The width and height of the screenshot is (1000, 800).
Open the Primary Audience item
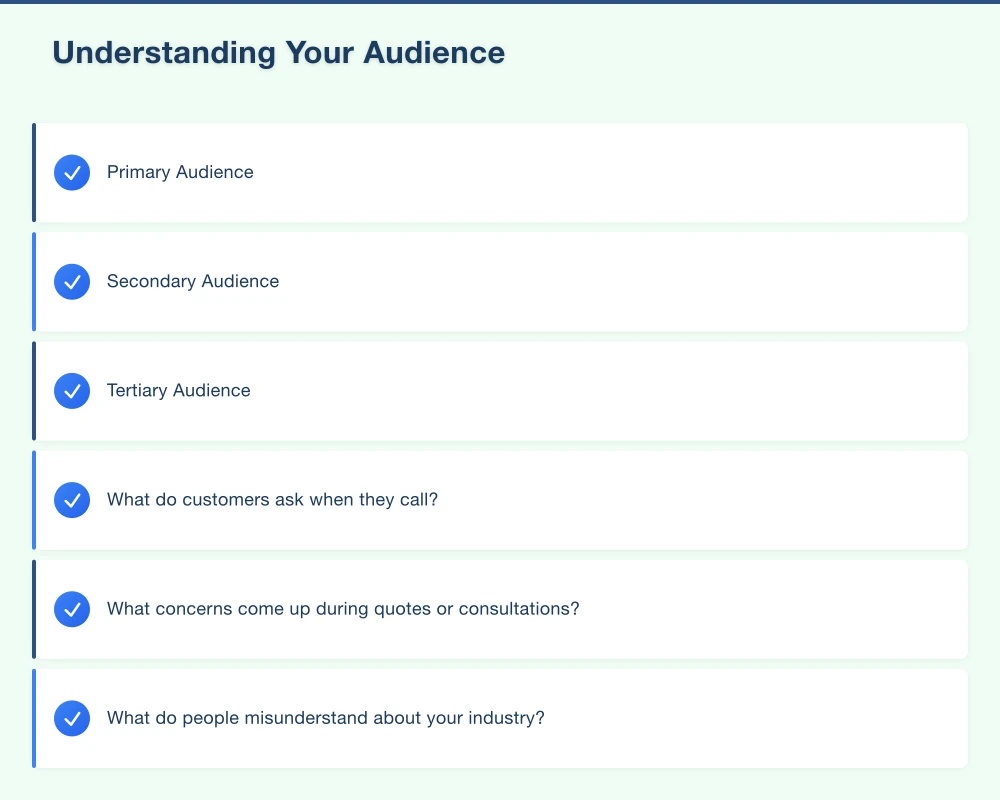pyautogui.click(x=500, y=172)
